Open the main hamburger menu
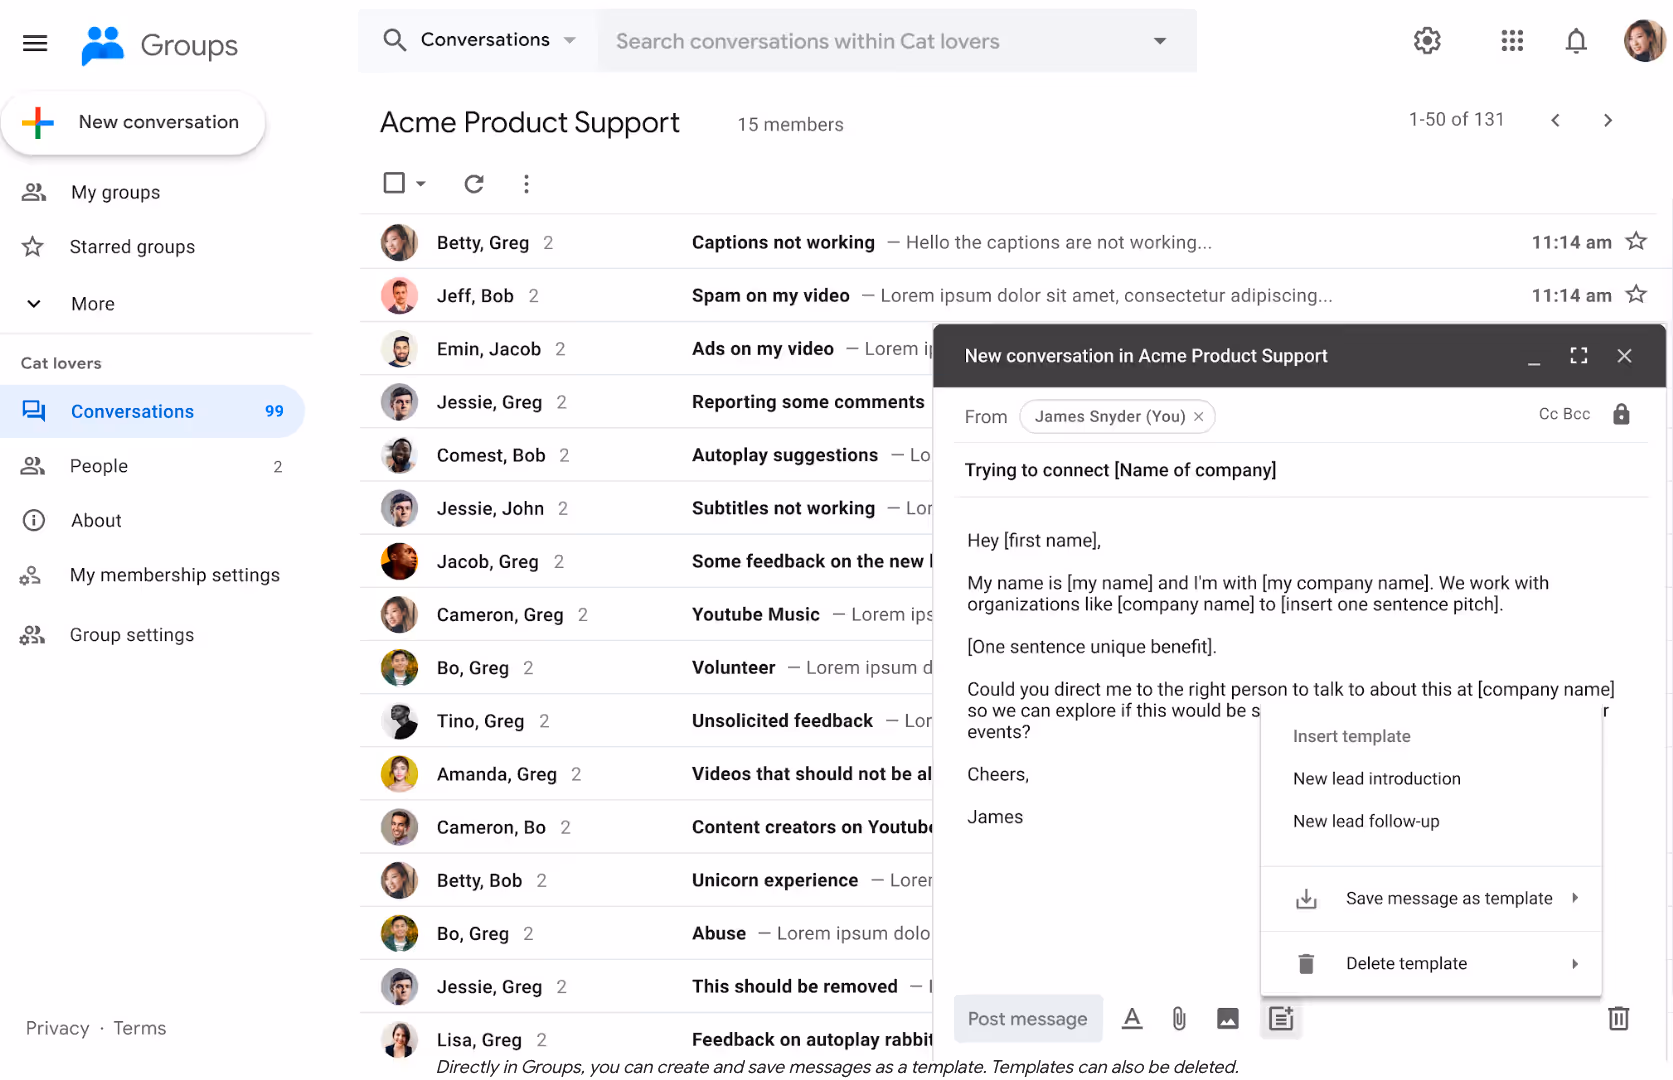The width and height of the screenshot is (1673, 1080). coord(35,43)
